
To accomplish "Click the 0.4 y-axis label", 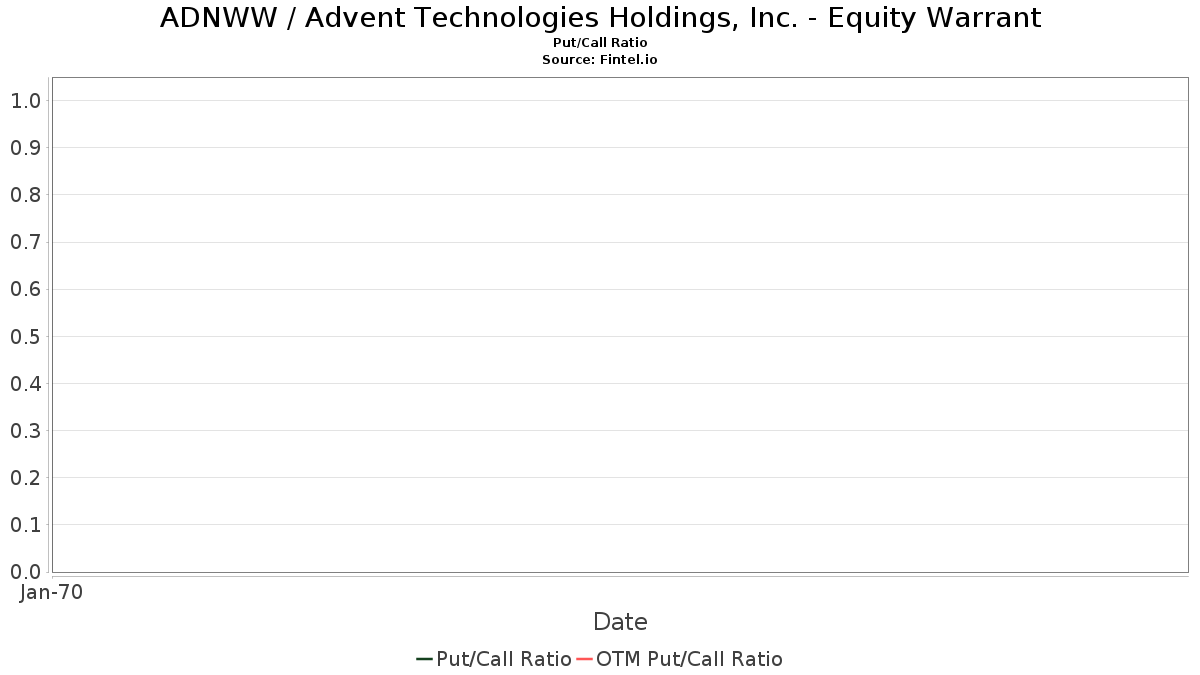I will click(x=25, y=383).
